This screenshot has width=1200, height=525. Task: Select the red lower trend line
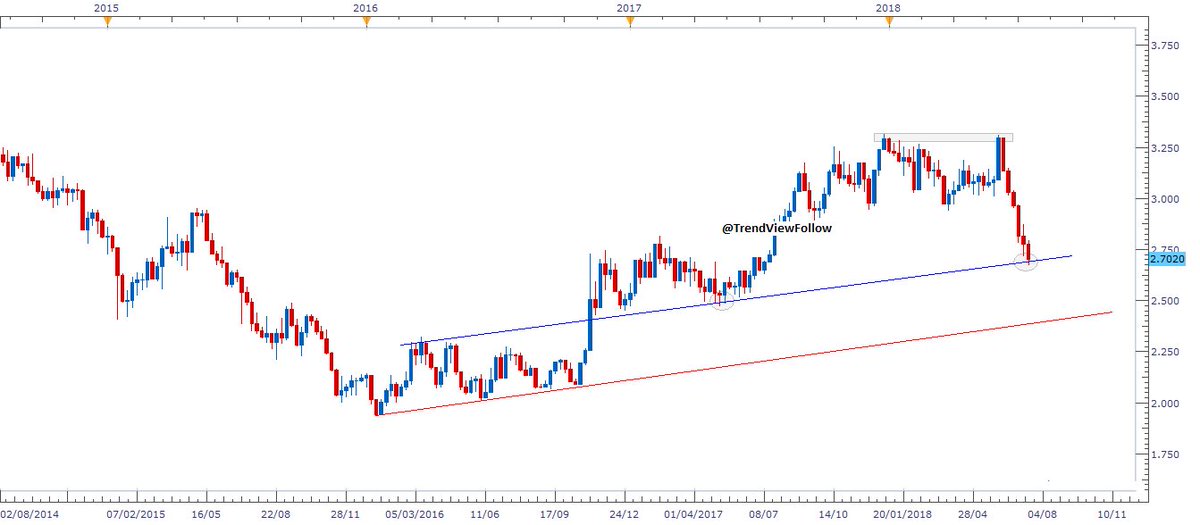pyautogui.click(x=743, y=363)
